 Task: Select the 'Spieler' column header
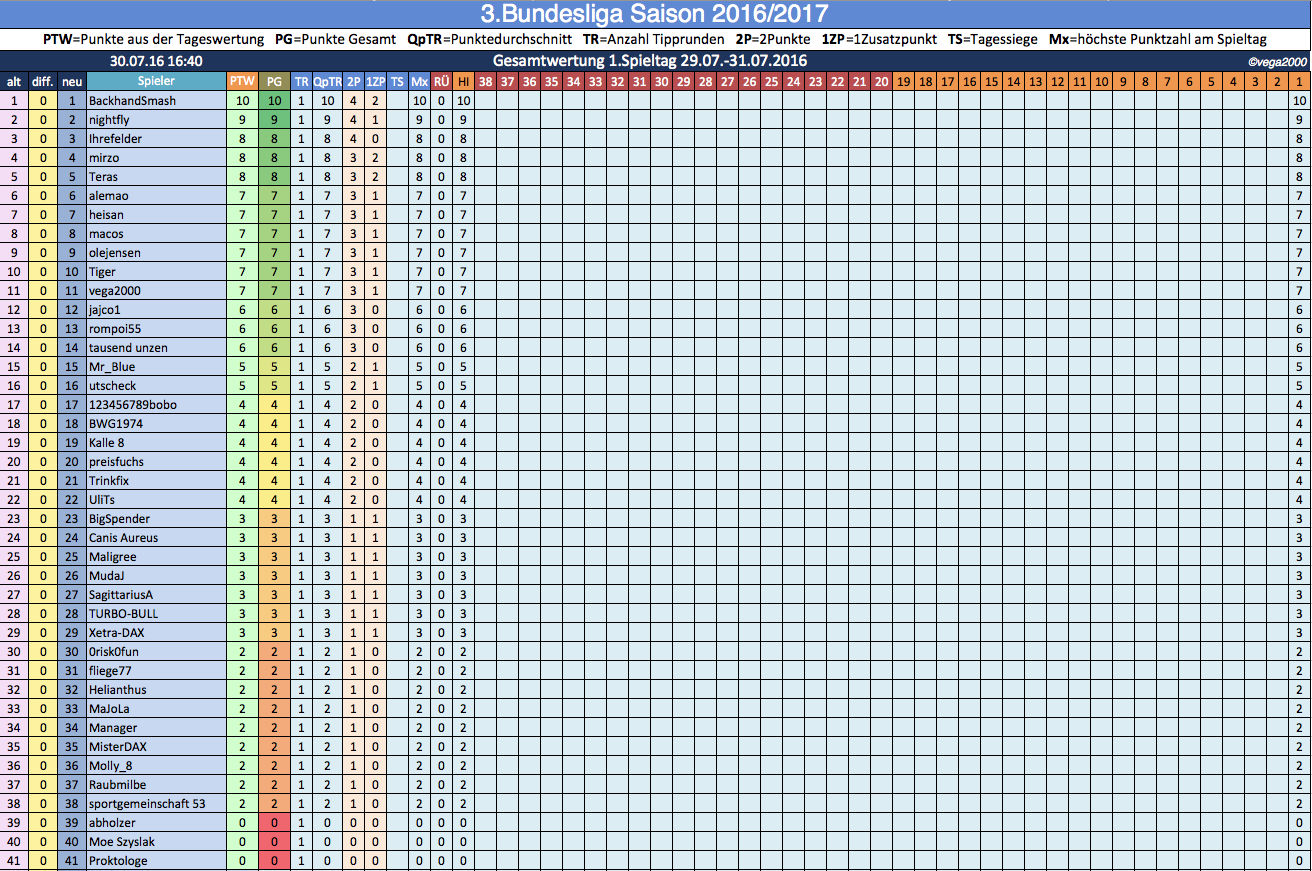(x=156, y=81)
